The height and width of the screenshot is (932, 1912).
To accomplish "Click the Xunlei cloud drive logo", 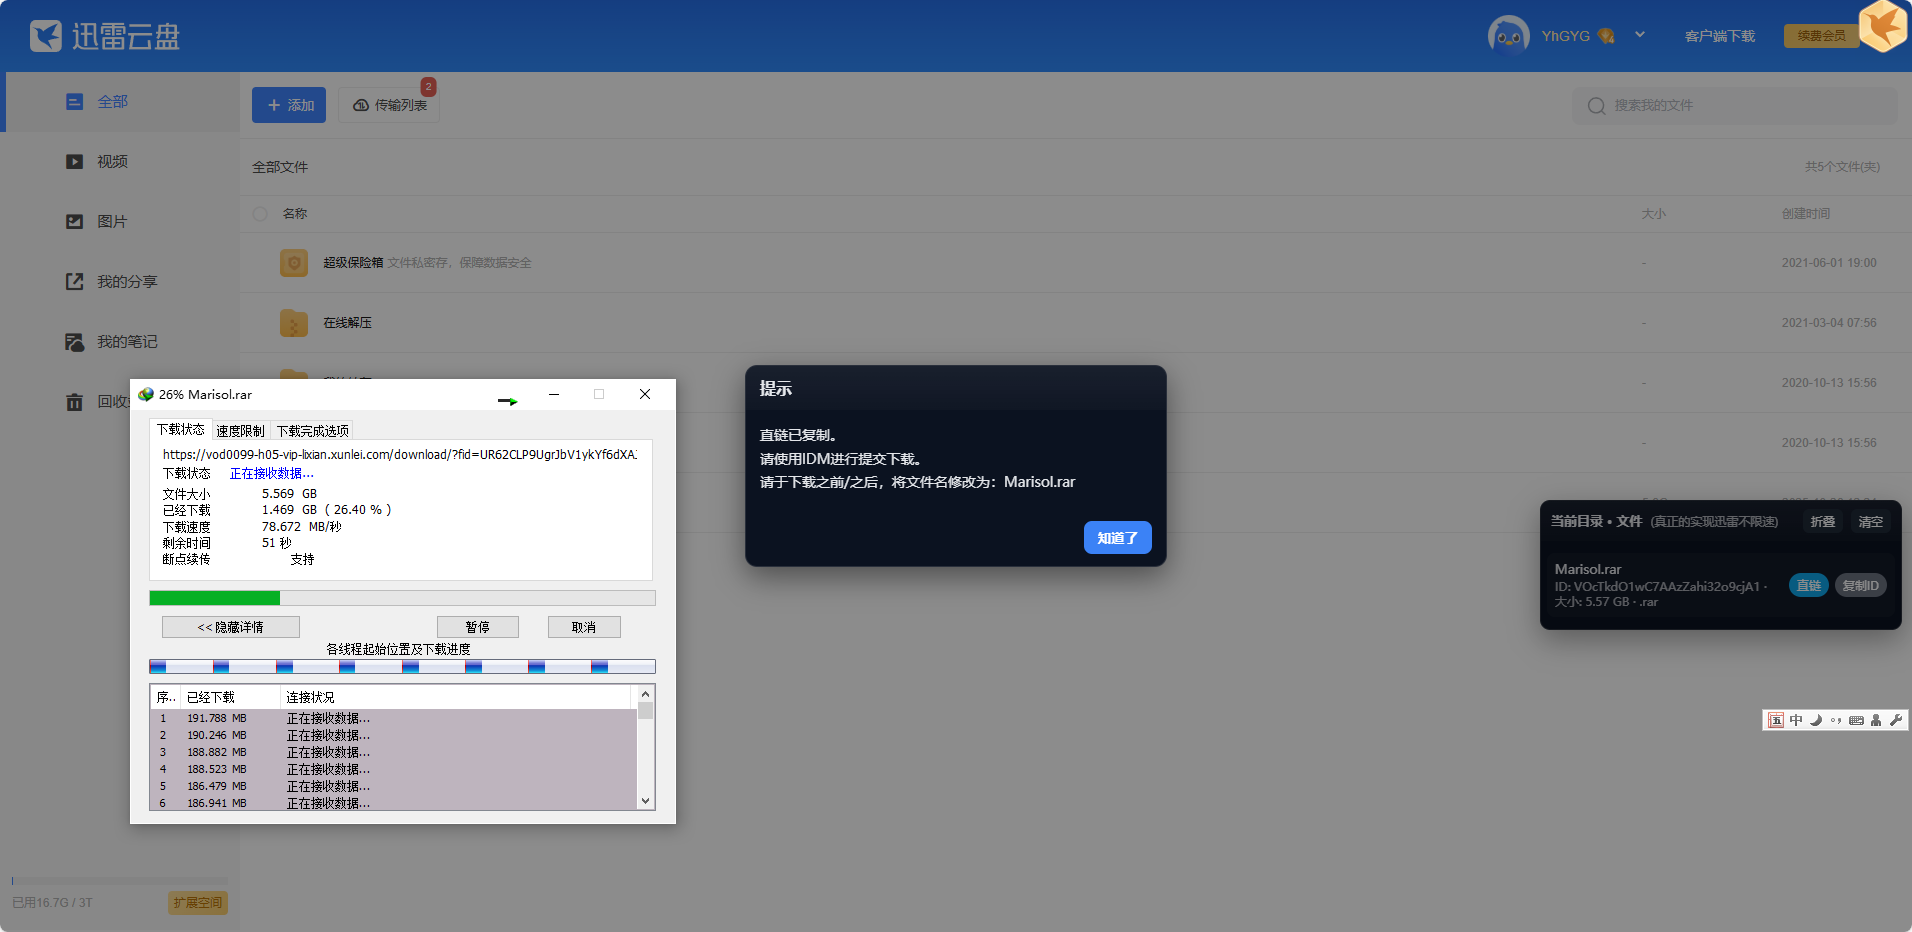I will [105, 36].
